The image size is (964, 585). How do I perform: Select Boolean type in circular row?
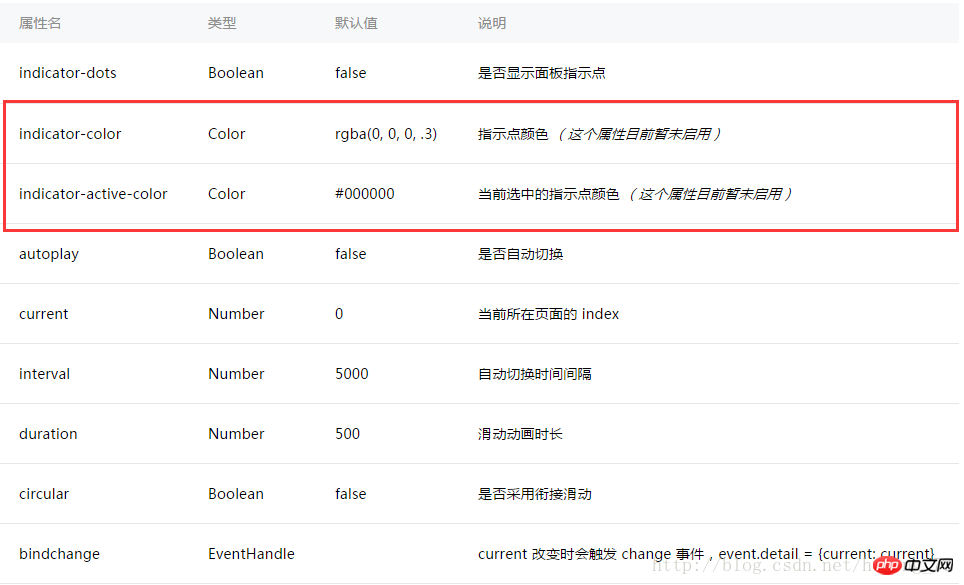236,493
